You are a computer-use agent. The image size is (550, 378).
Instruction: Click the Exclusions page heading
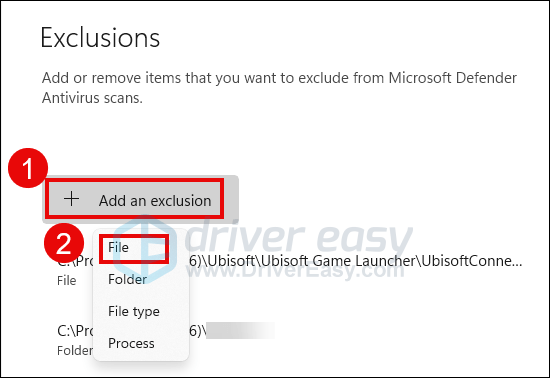tap(100, 38)
